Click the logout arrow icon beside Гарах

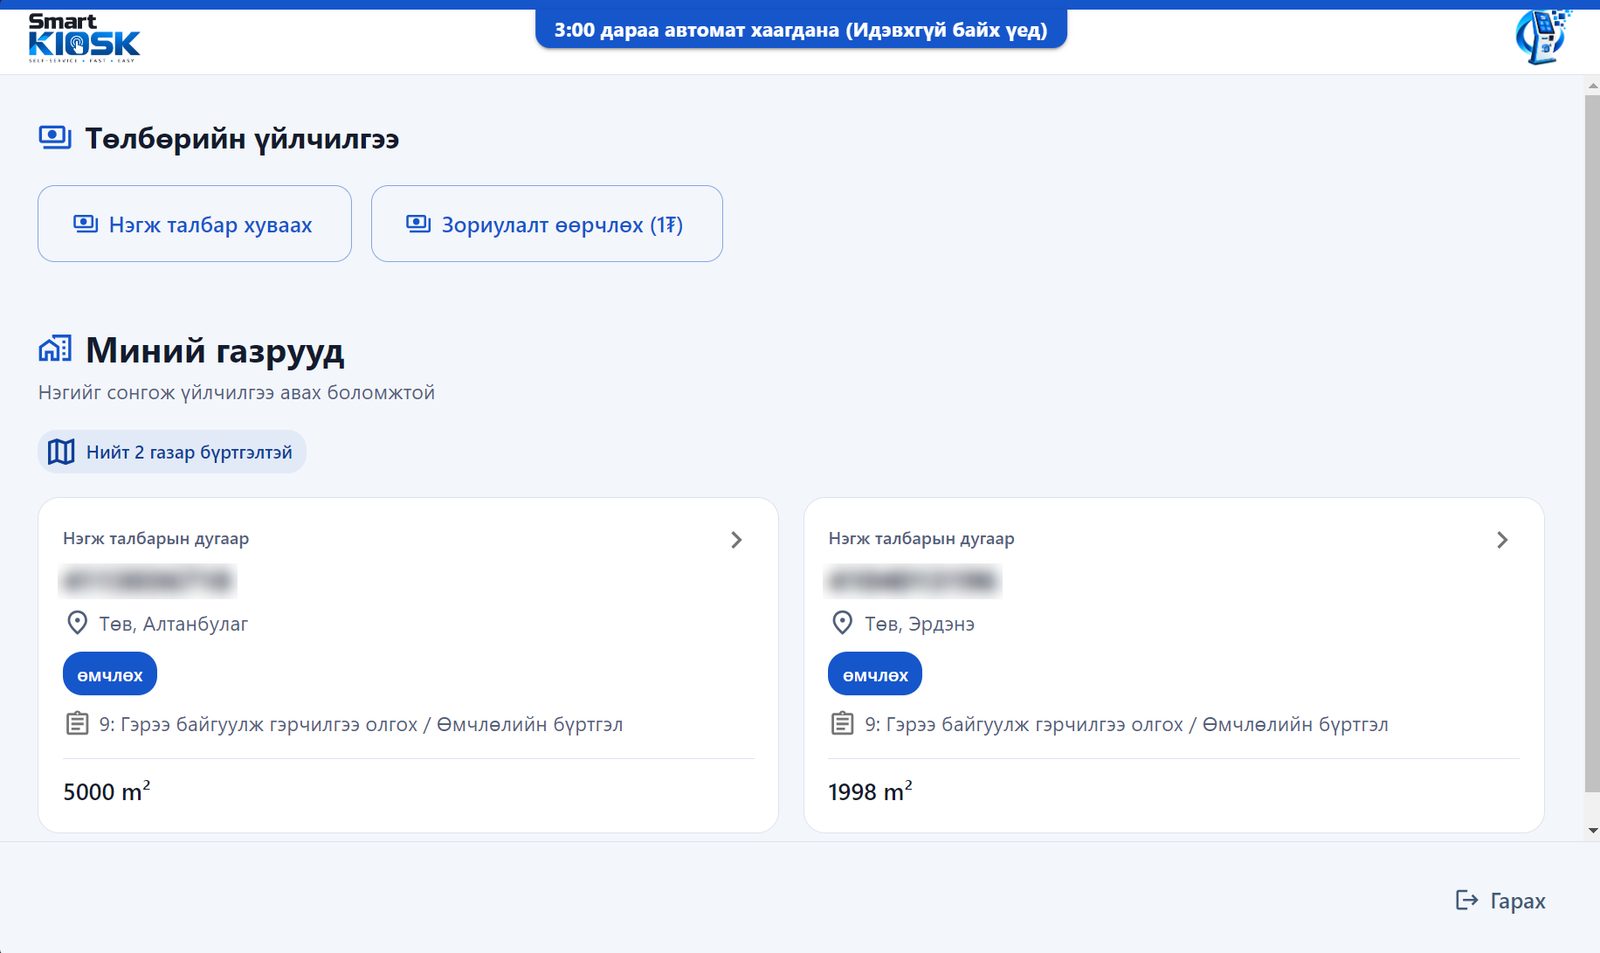coord(1467,900)
